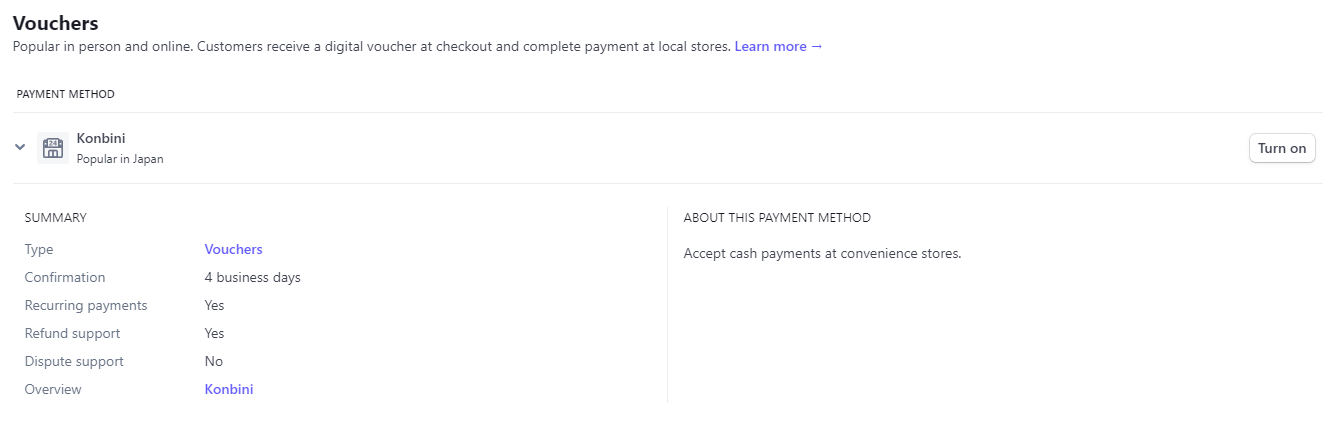Click the Dispute support label
The image size is (1334, 422).
click(74, 361)
